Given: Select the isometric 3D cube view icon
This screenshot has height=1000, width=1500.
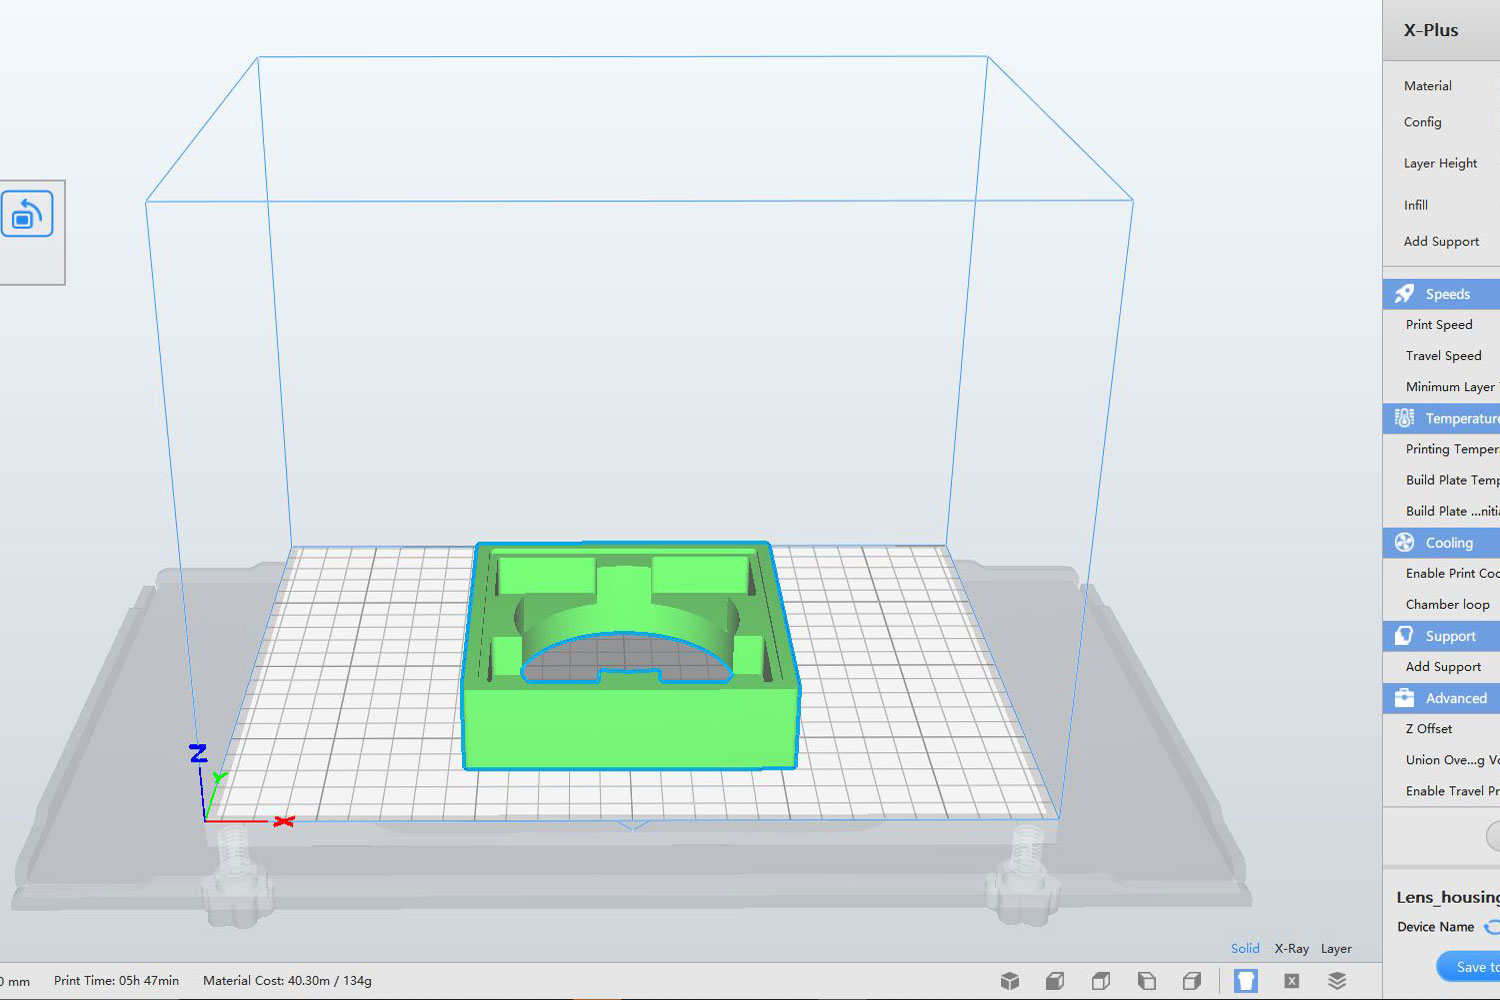Looking at the screenshot, I should coord(1010,981).
